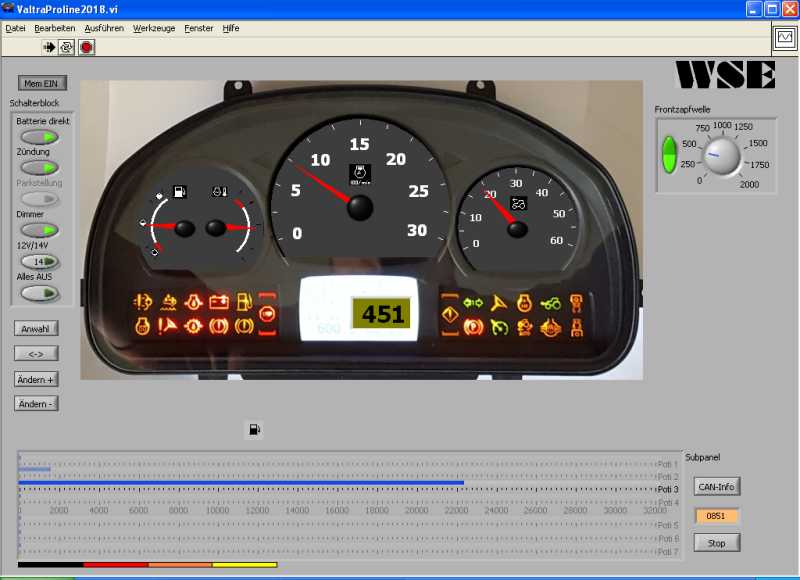
Task: Switch the 12V/14V voltage toggle
Action: coord(40,262)
